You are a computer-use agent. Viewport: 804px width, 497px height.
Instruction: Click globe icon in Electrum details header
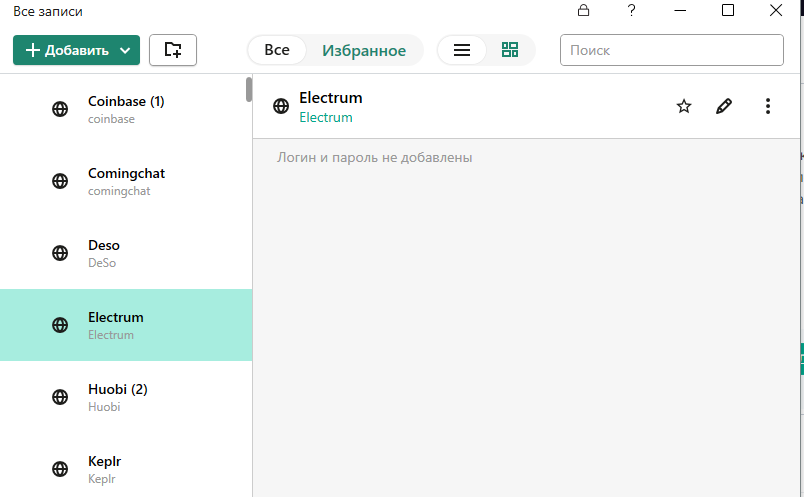click(x=281, y=106)
